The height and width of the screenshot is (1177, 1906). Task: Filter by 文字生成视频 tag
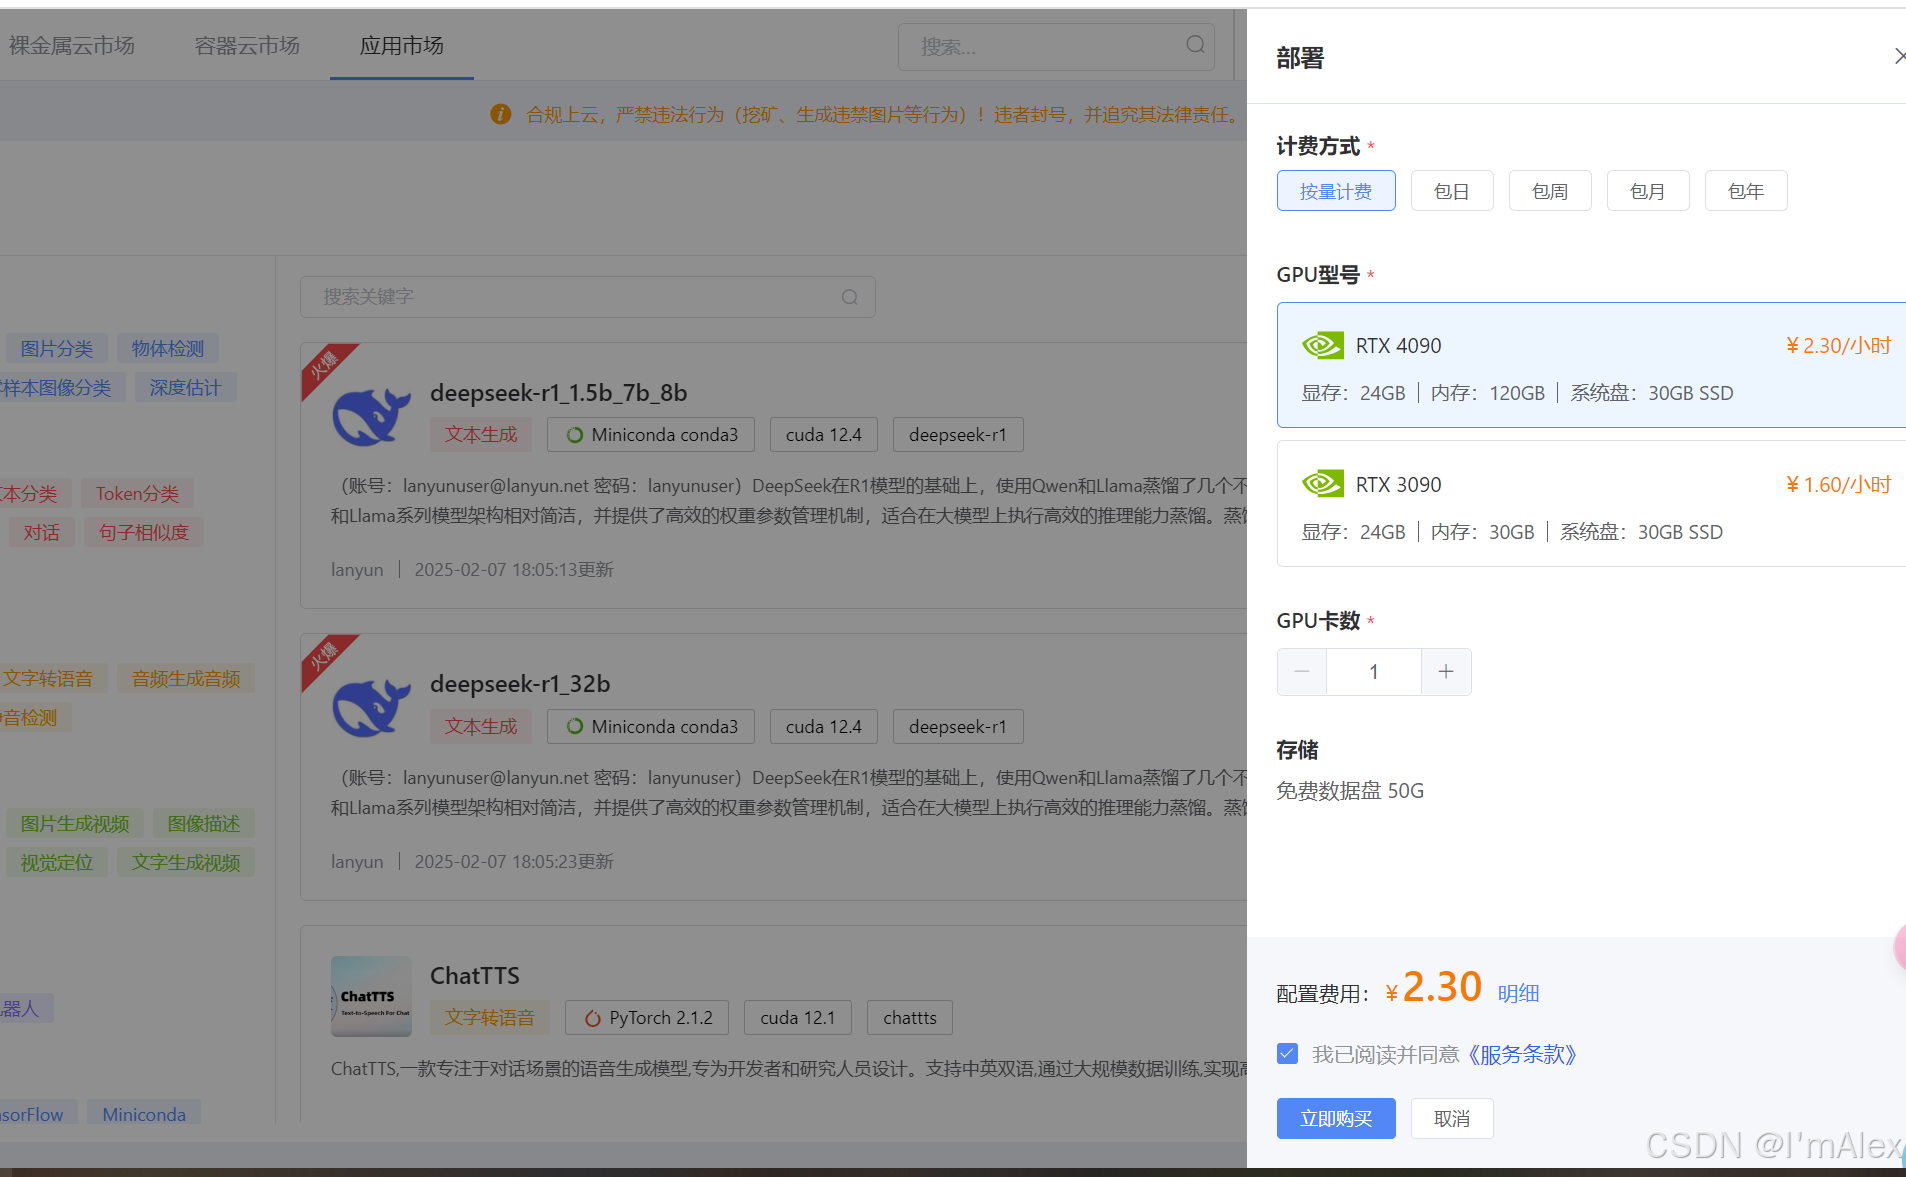[186, 862]
